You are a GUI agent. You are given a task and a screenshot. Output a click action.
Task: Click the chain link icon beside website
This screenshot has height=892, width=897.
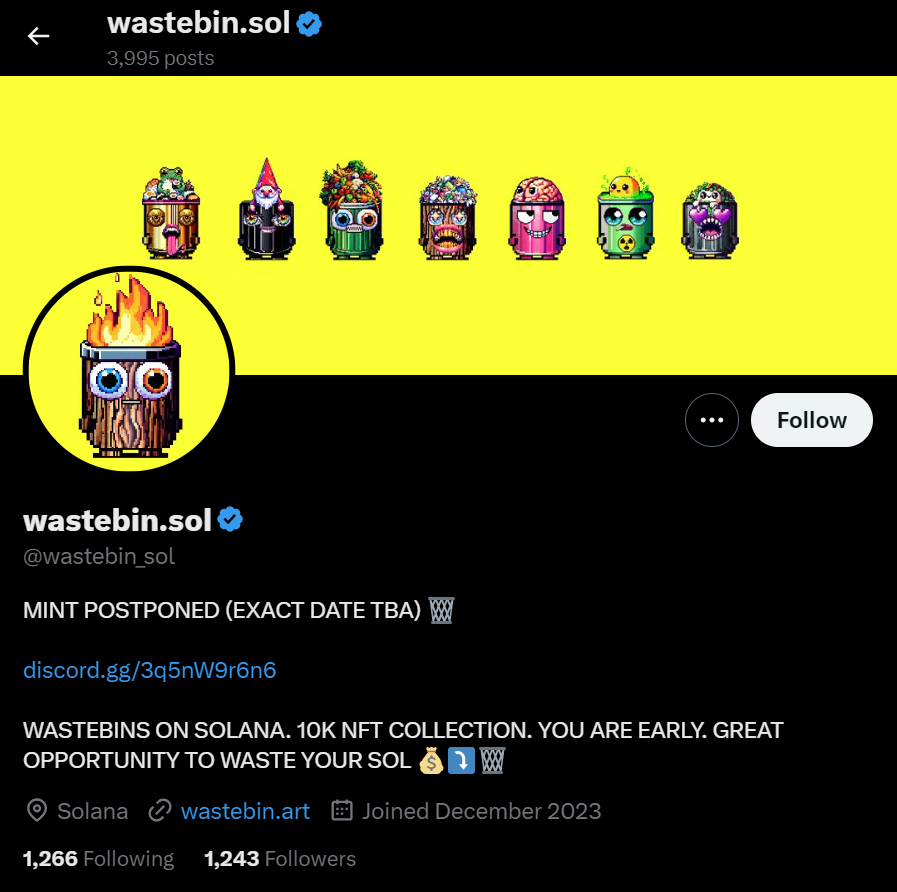(160, 811)
